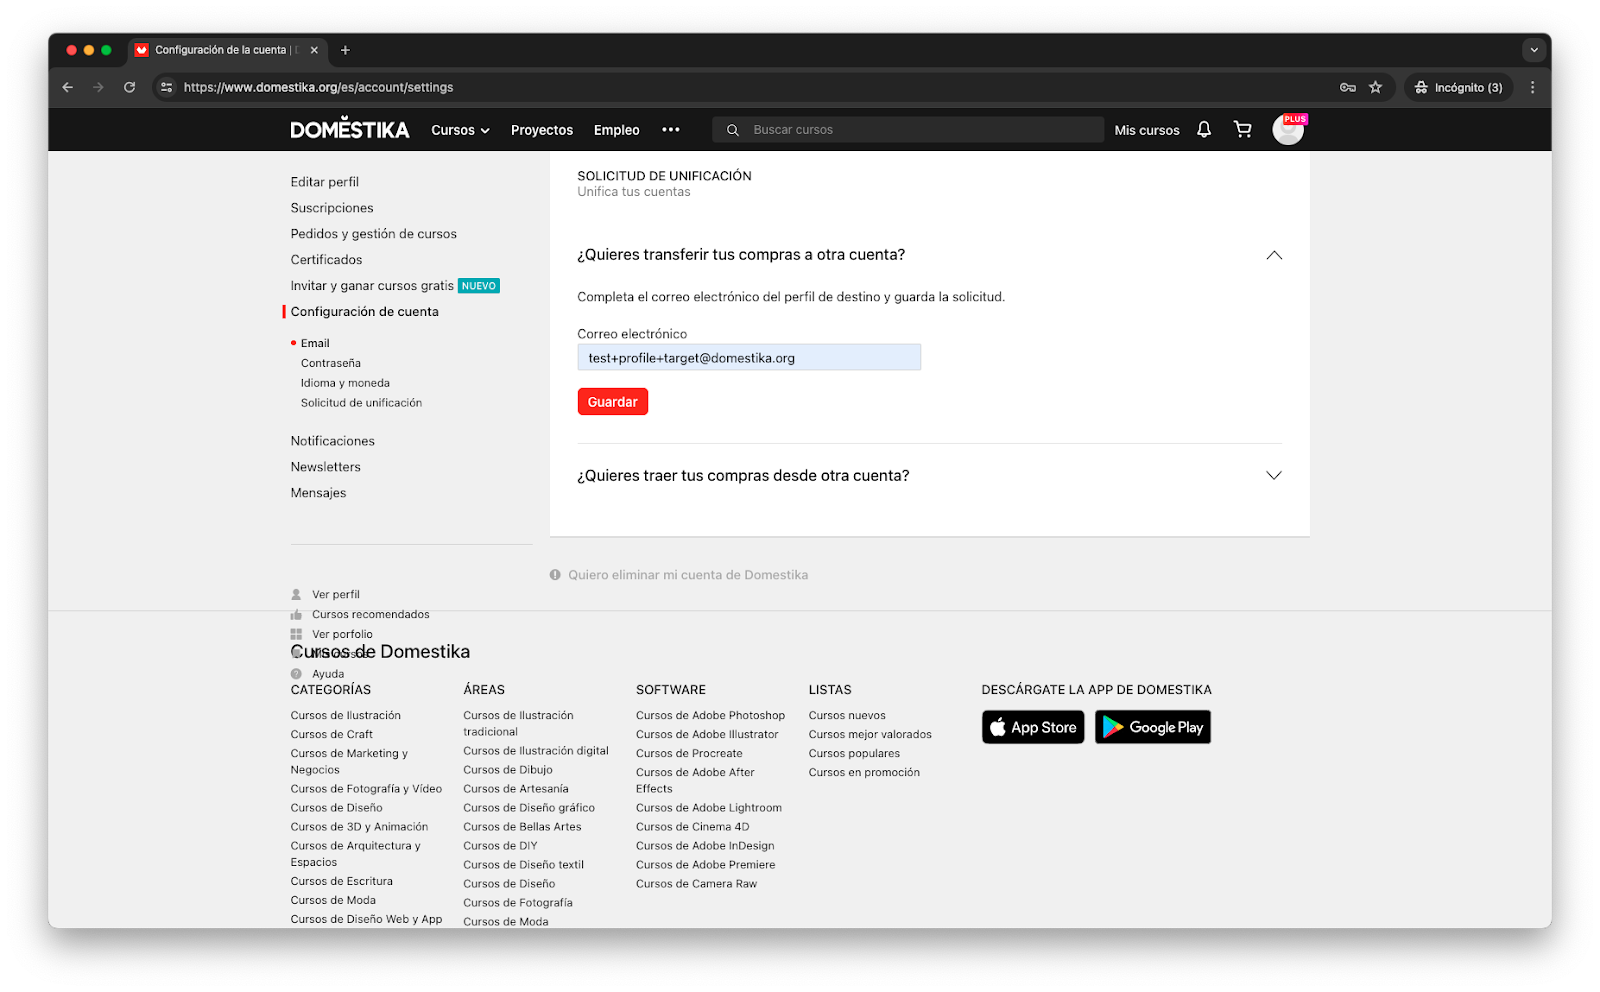This screenshot has width=1600, height=992.
Task: Open Cursos de Ilustración digital
Action: tap(536, 751)
